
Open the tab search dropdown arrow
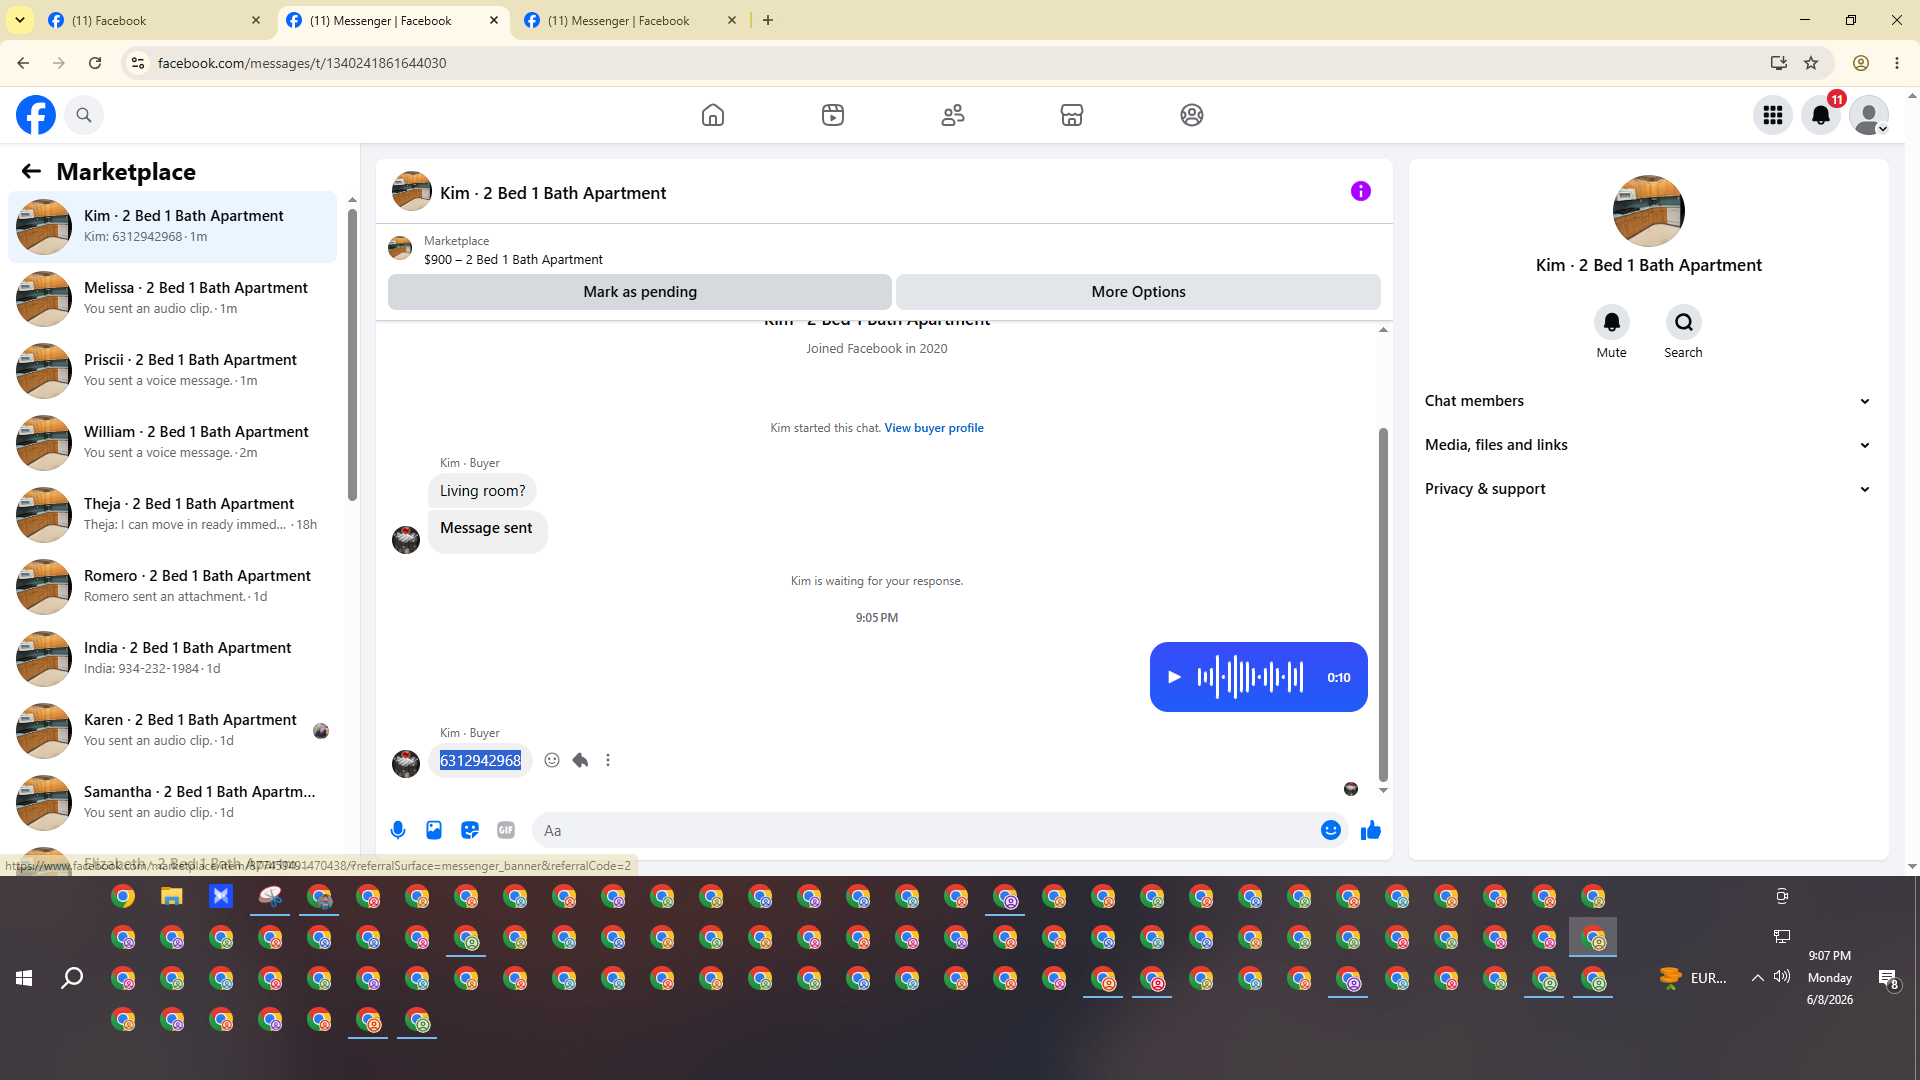(20, 20)
